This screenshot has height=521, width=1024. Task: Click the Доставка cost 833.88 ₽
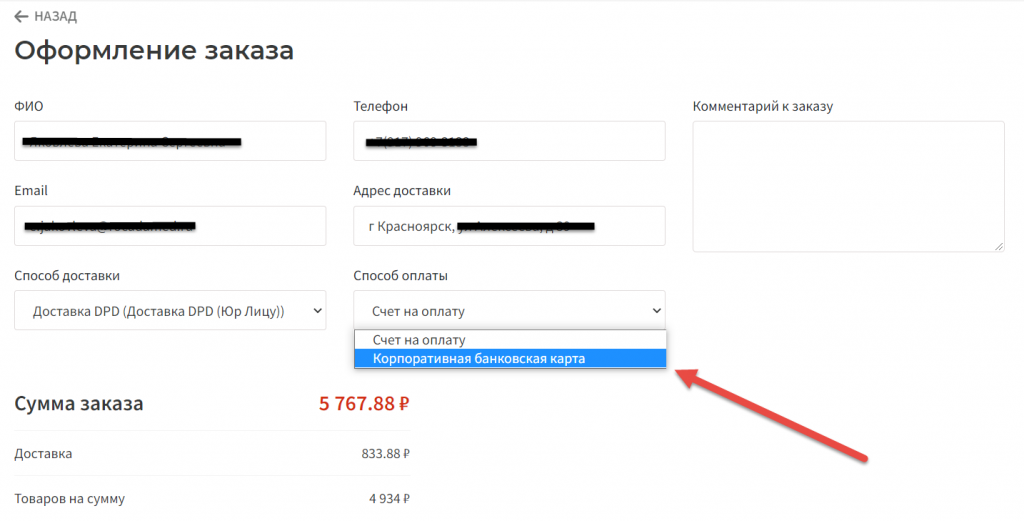(x=385, y=454)
